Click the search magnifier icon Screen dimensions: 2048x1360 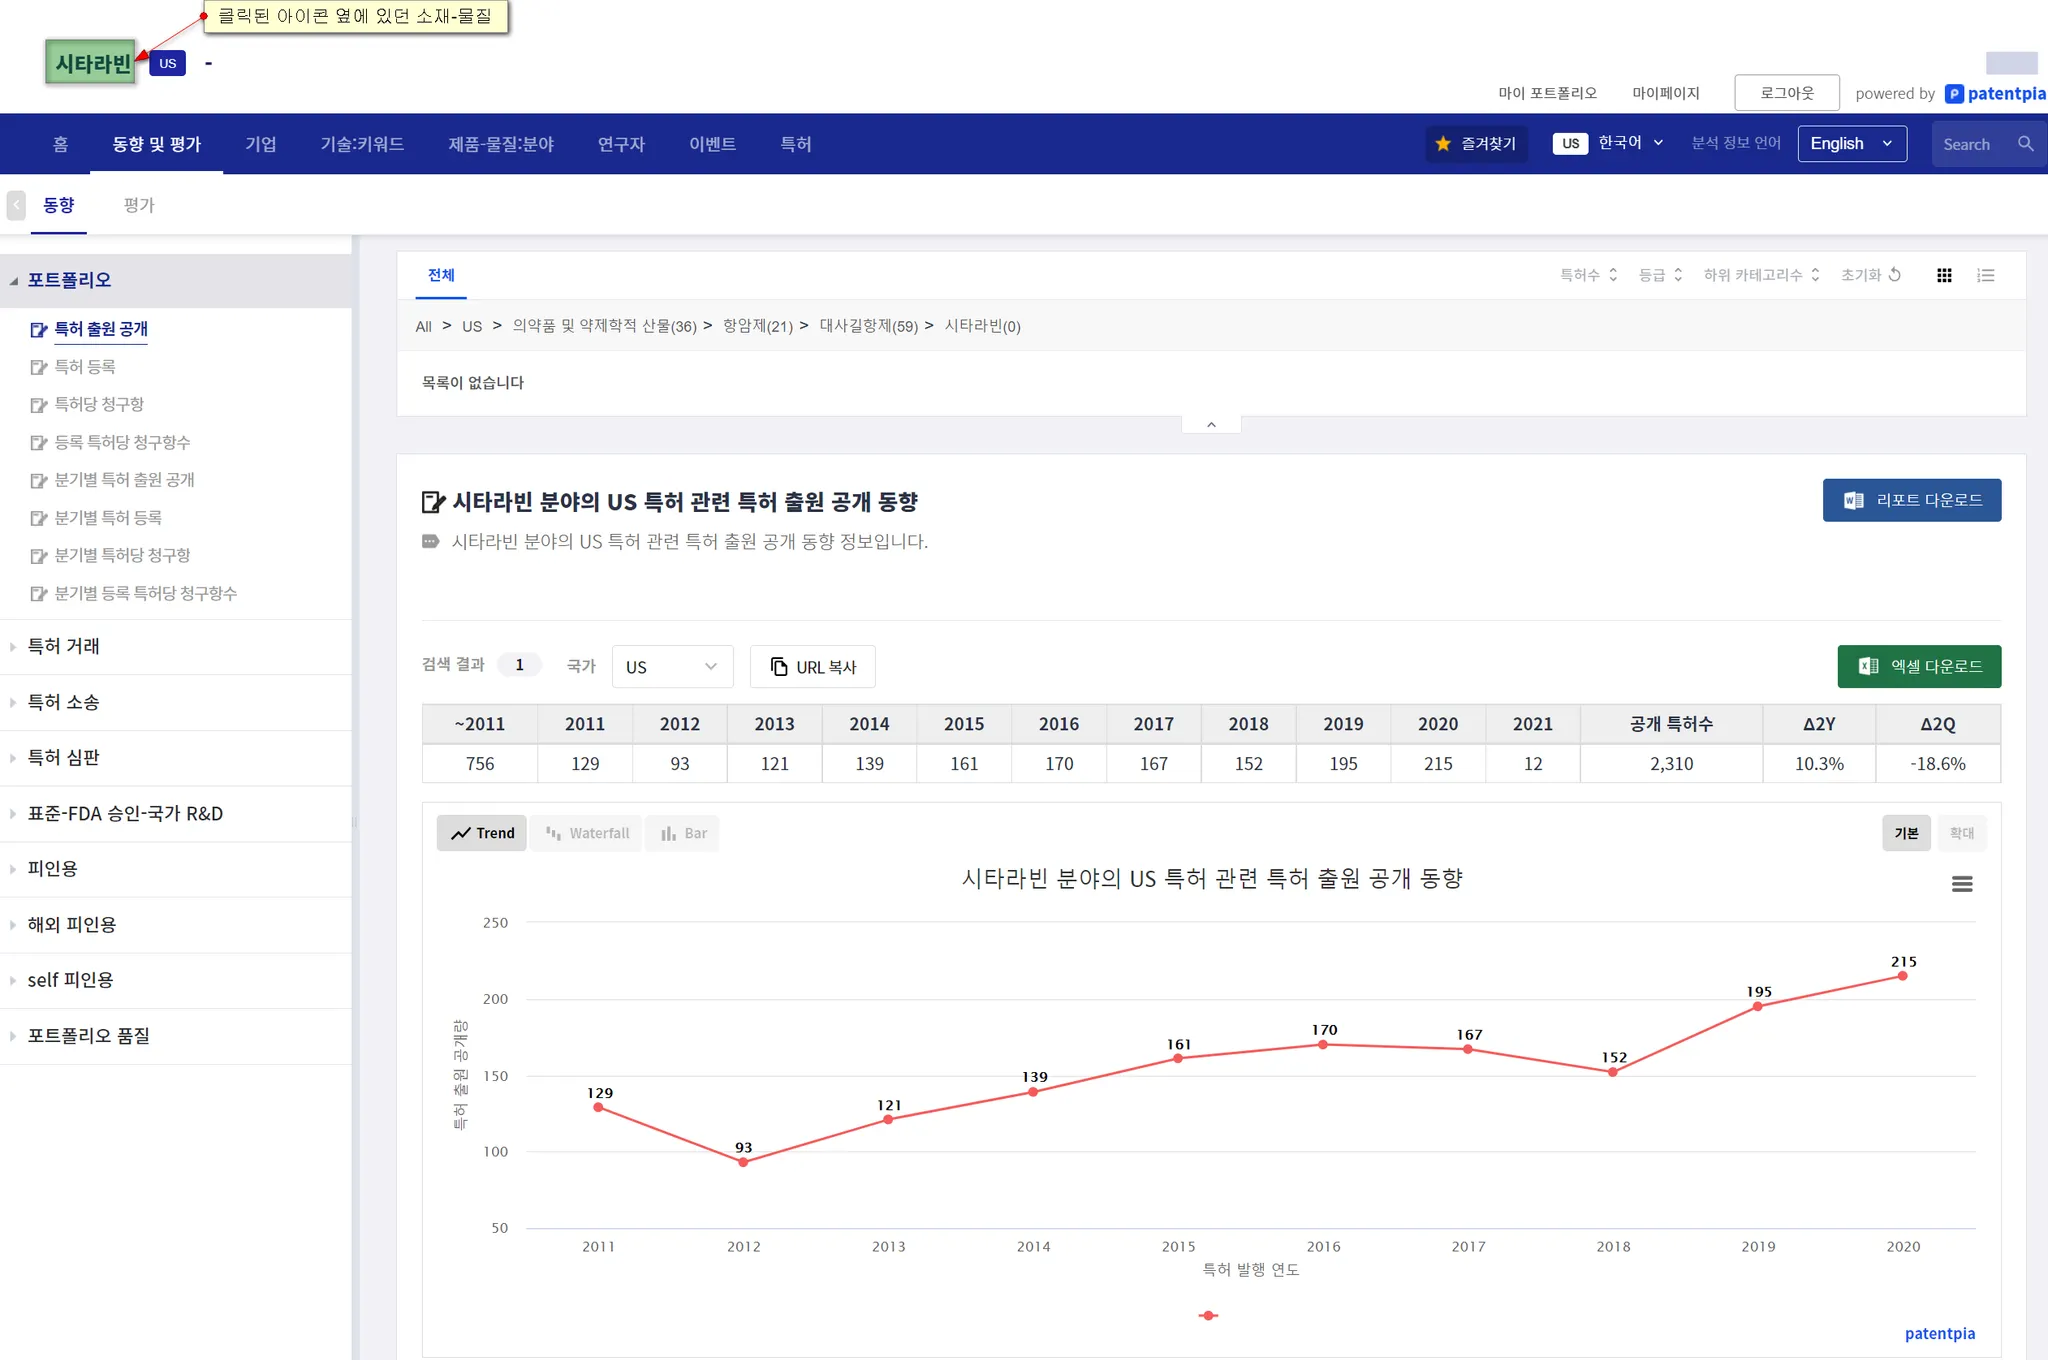tap(2026, 144)
